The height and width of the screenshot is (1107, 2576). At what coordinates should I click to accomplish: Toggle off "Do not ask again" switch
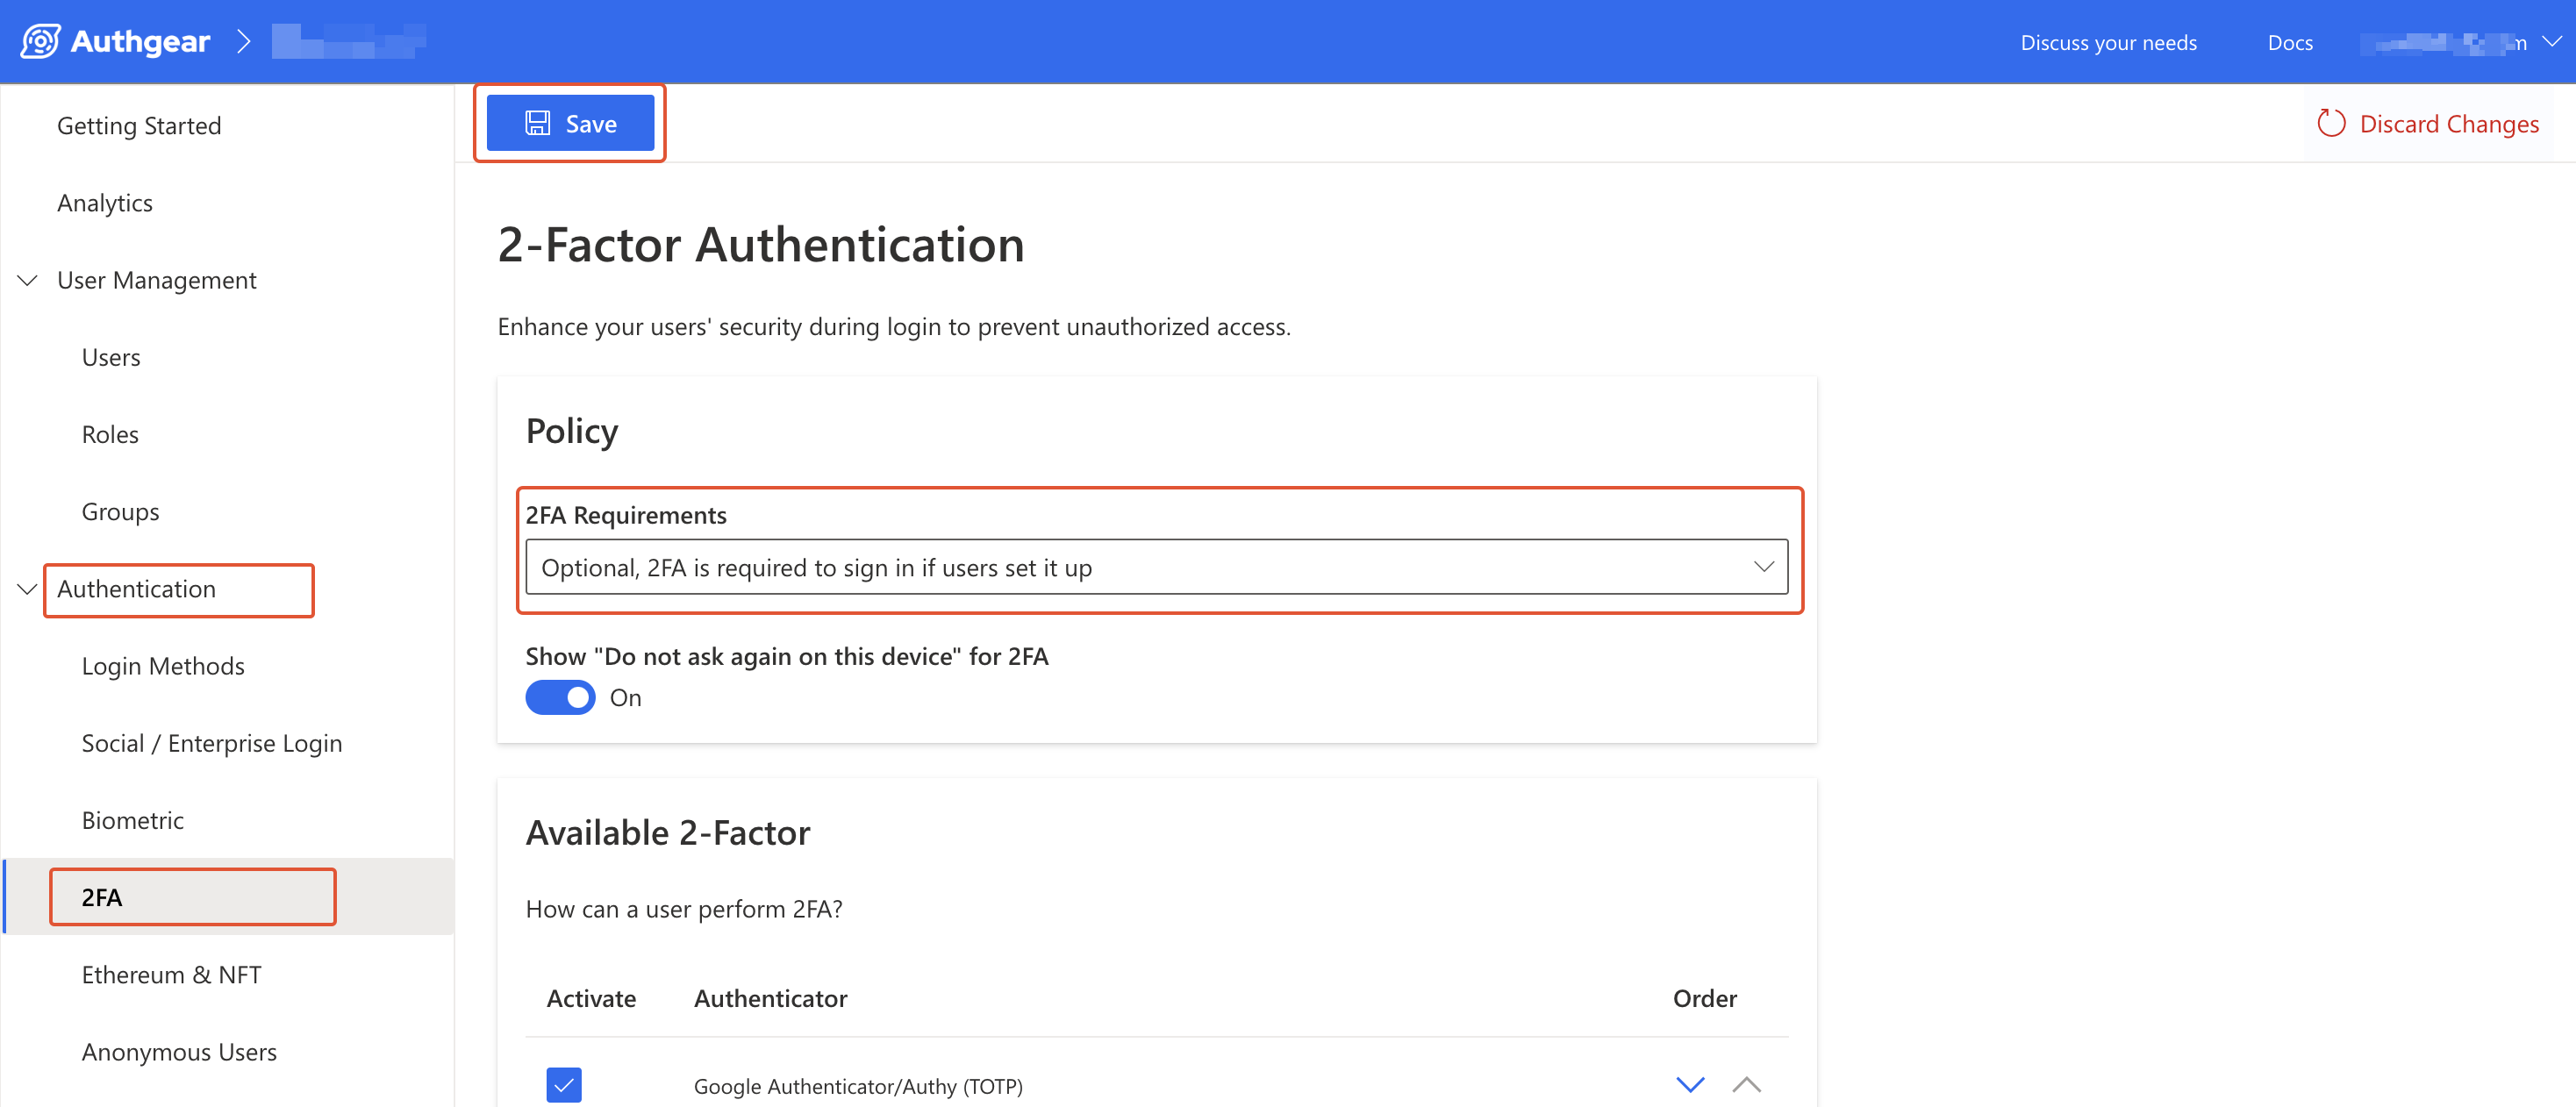(x=560, y=697)
